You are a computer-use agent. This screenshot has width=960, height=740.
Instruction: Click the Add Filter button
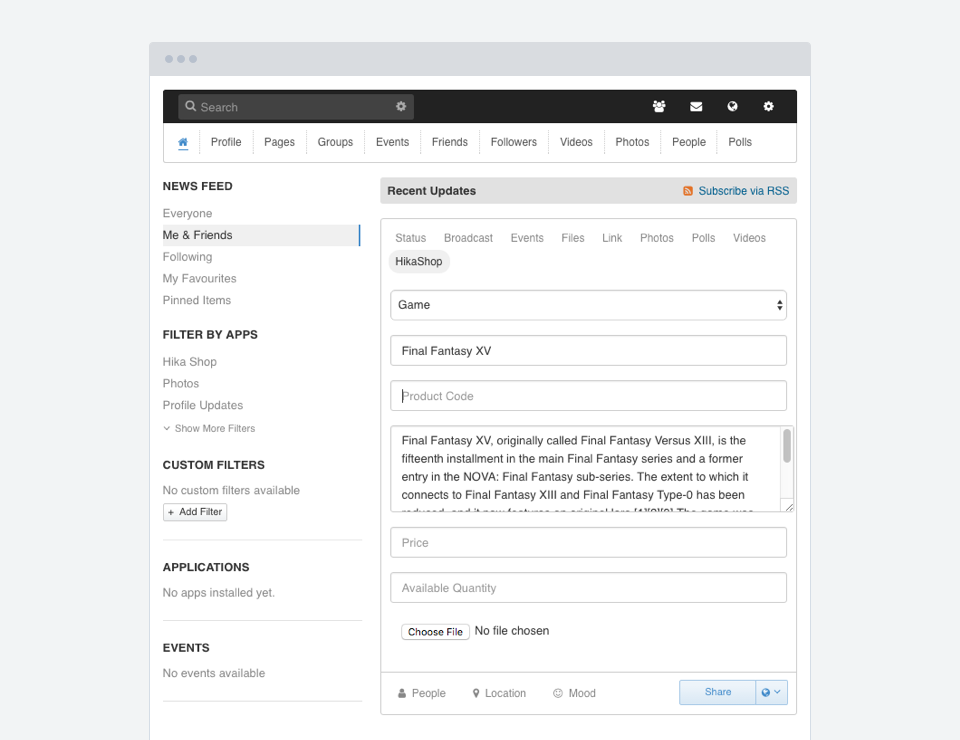tap(195, 512)
